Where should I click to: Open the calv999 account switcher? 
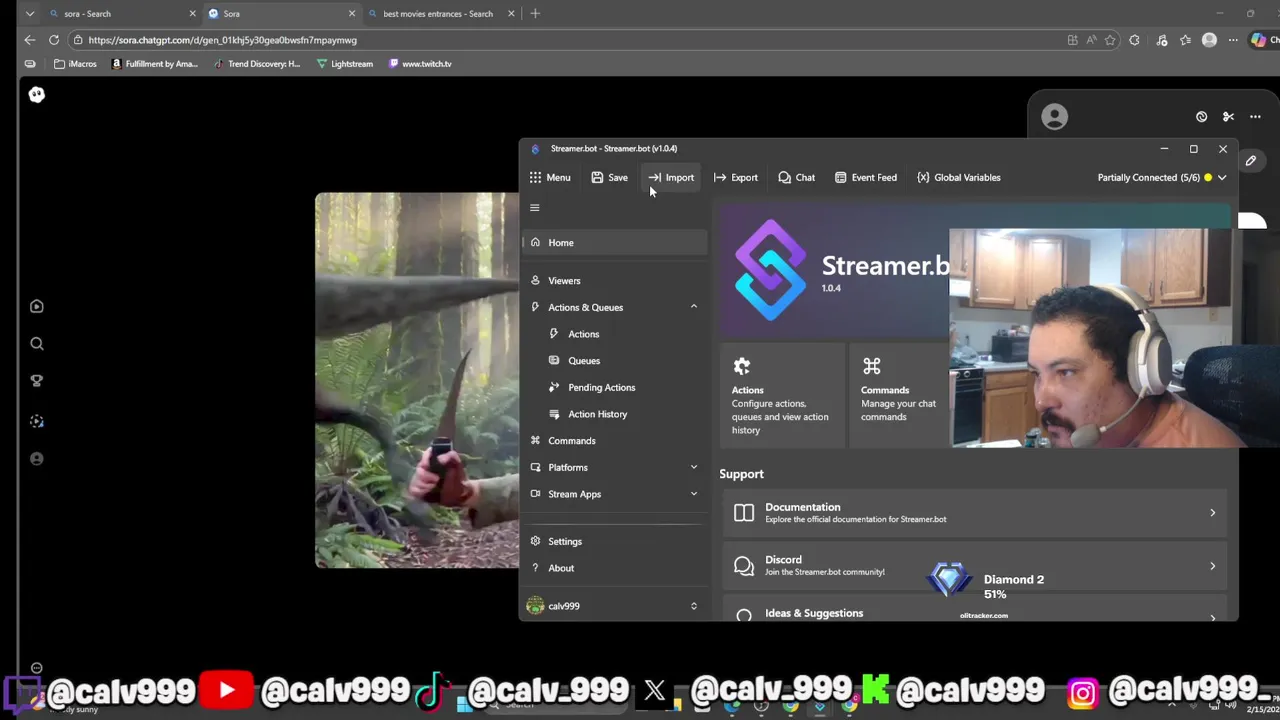point(615,606)
